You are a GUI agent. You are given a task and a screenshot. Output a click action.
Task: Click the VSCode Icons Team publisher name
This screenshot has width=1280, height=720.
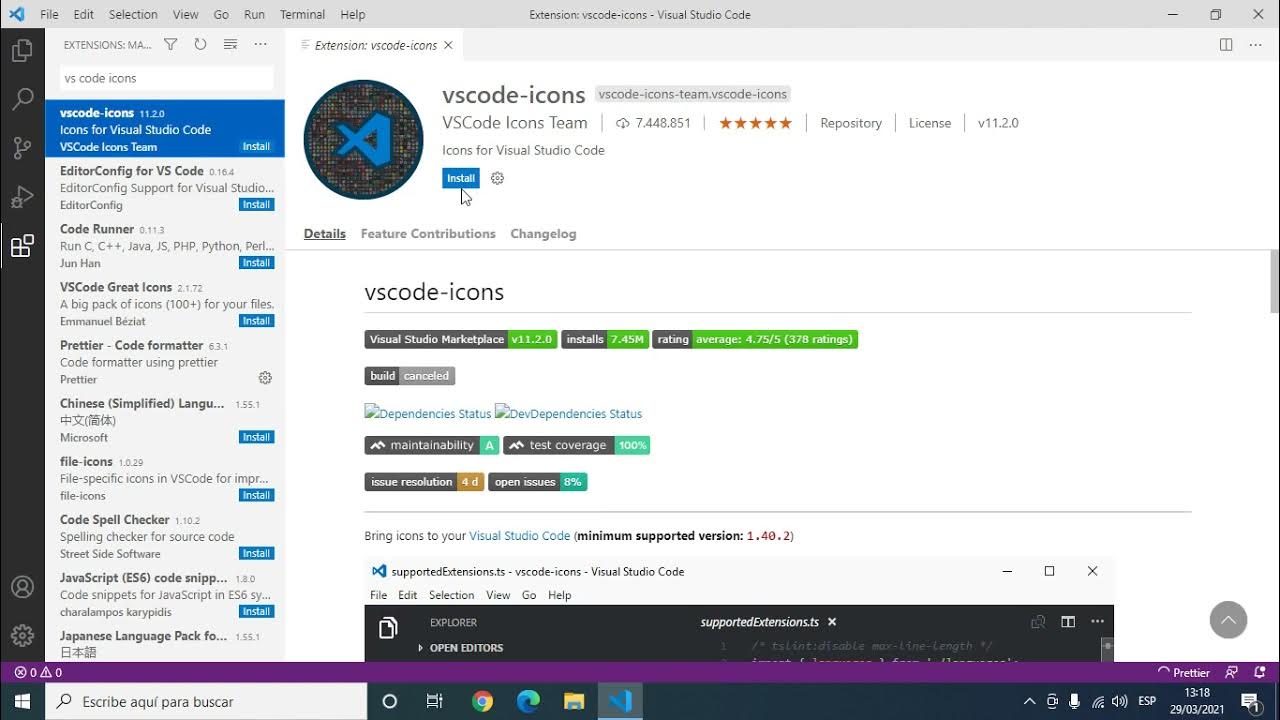tap(515, 123)
